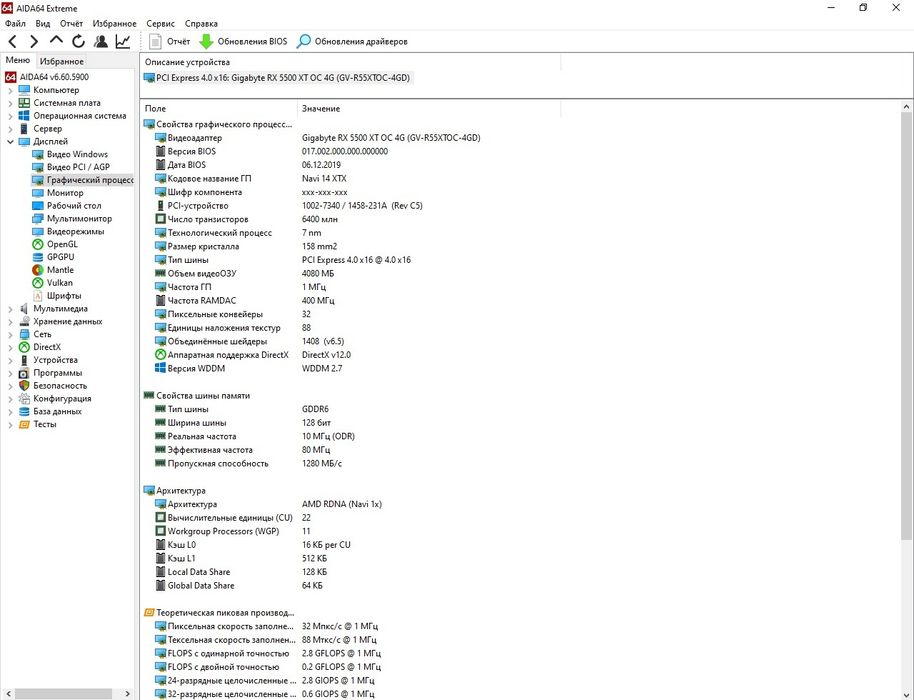Expand the Тесты tree node
Image resolution: width=914 pixels, height=700 pixels.
click(x=10, y=425)
